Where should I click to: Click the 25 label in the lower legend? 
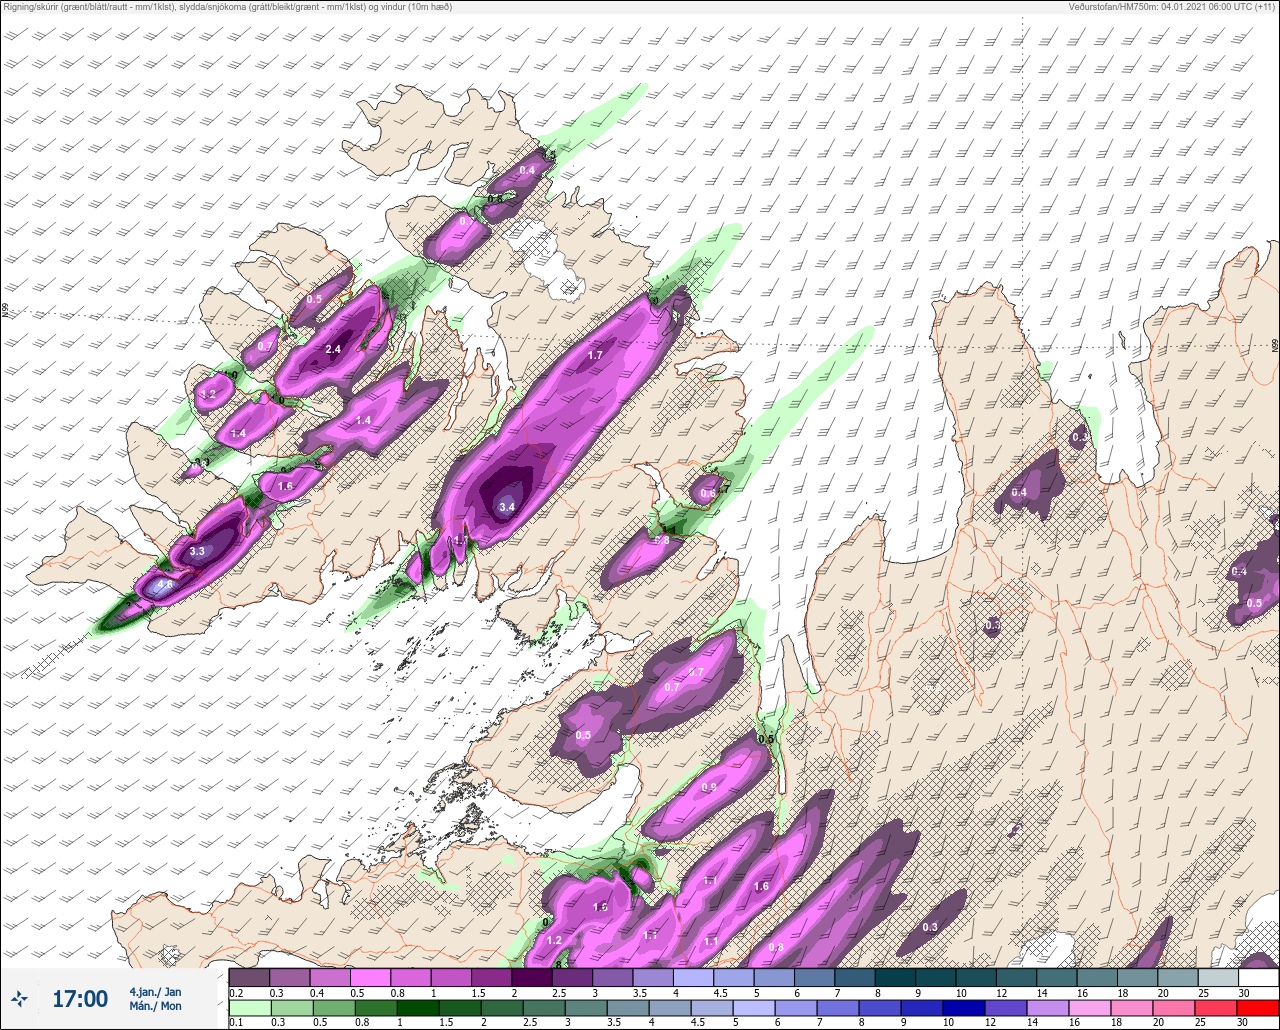click(x=1202, y=1023)
